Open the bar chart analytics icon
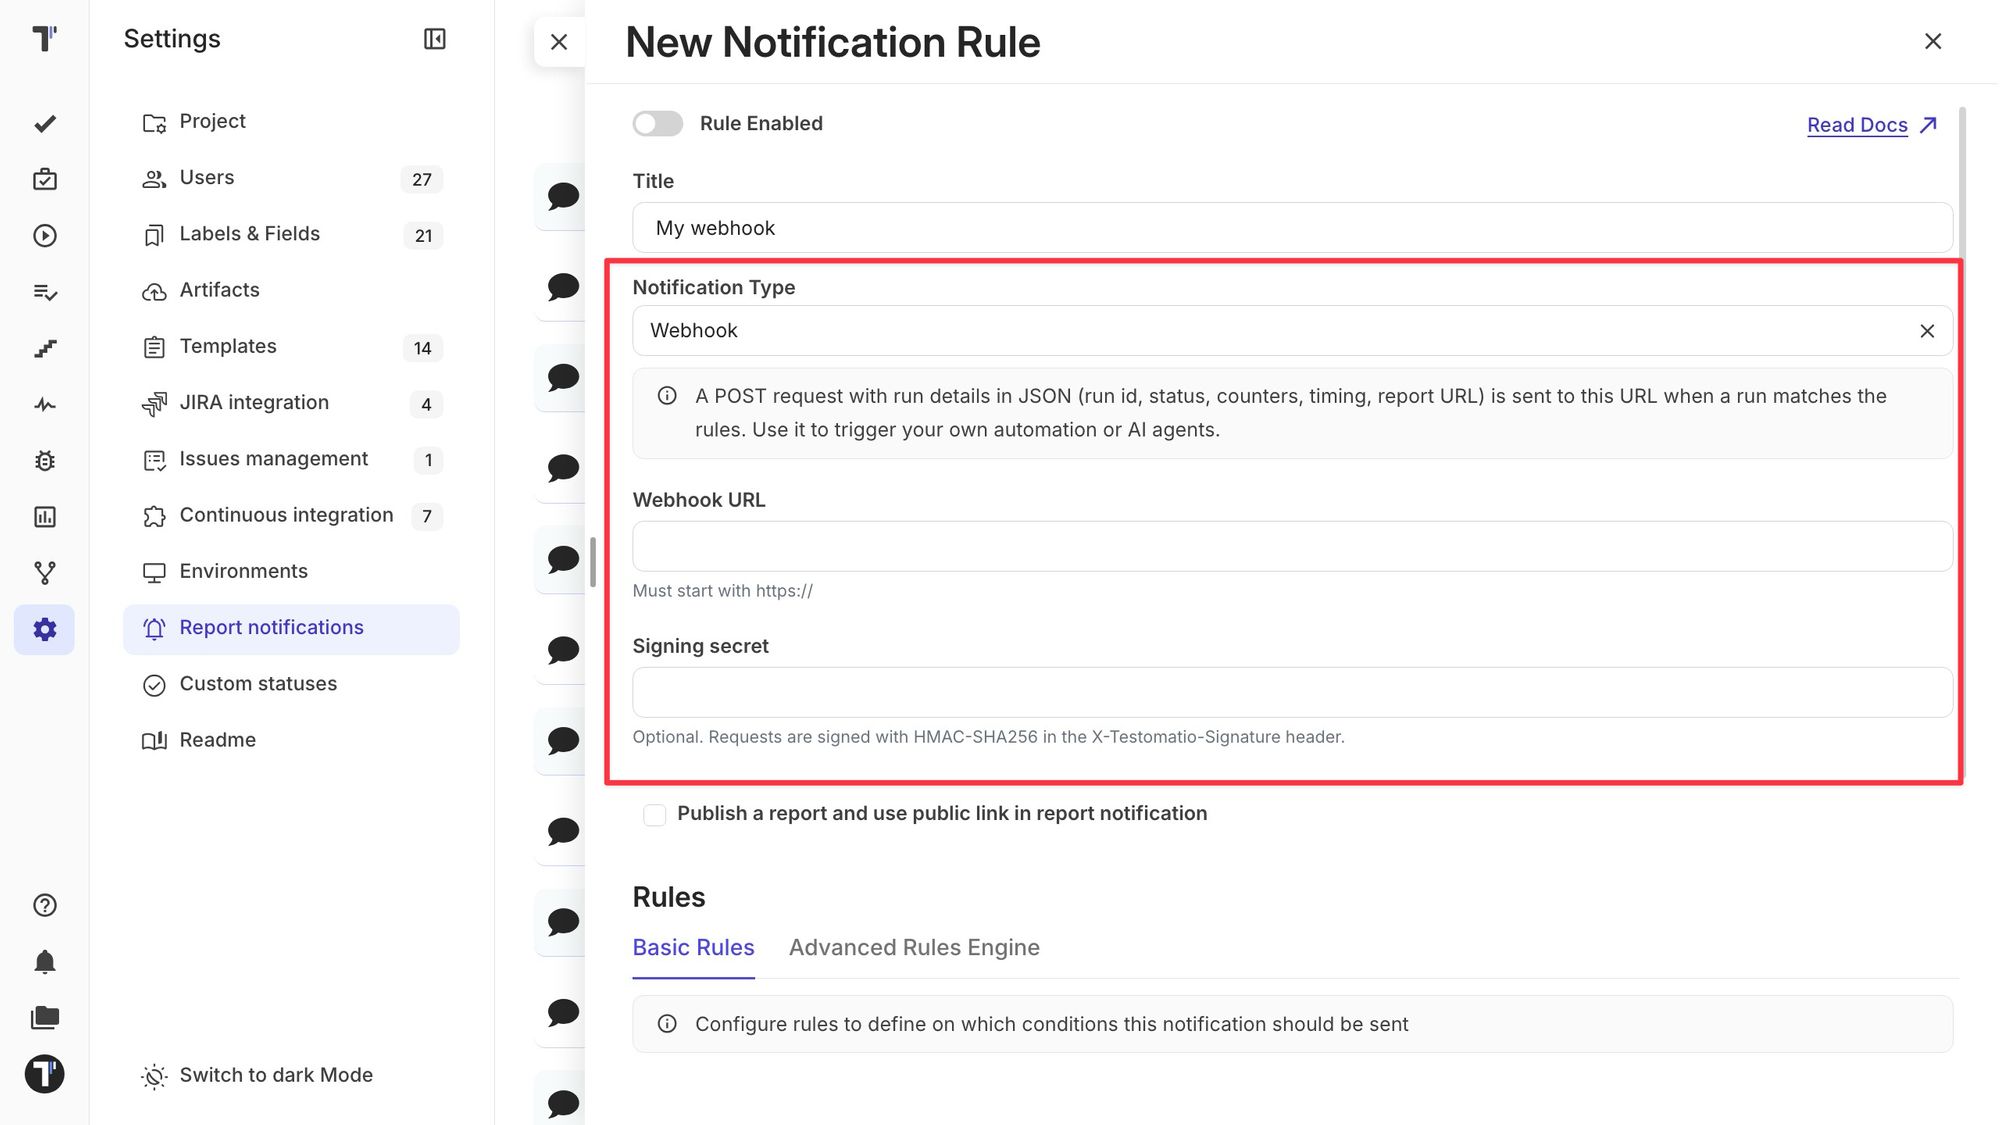The image size is (2000, 1125). click(x=45, y=517)
